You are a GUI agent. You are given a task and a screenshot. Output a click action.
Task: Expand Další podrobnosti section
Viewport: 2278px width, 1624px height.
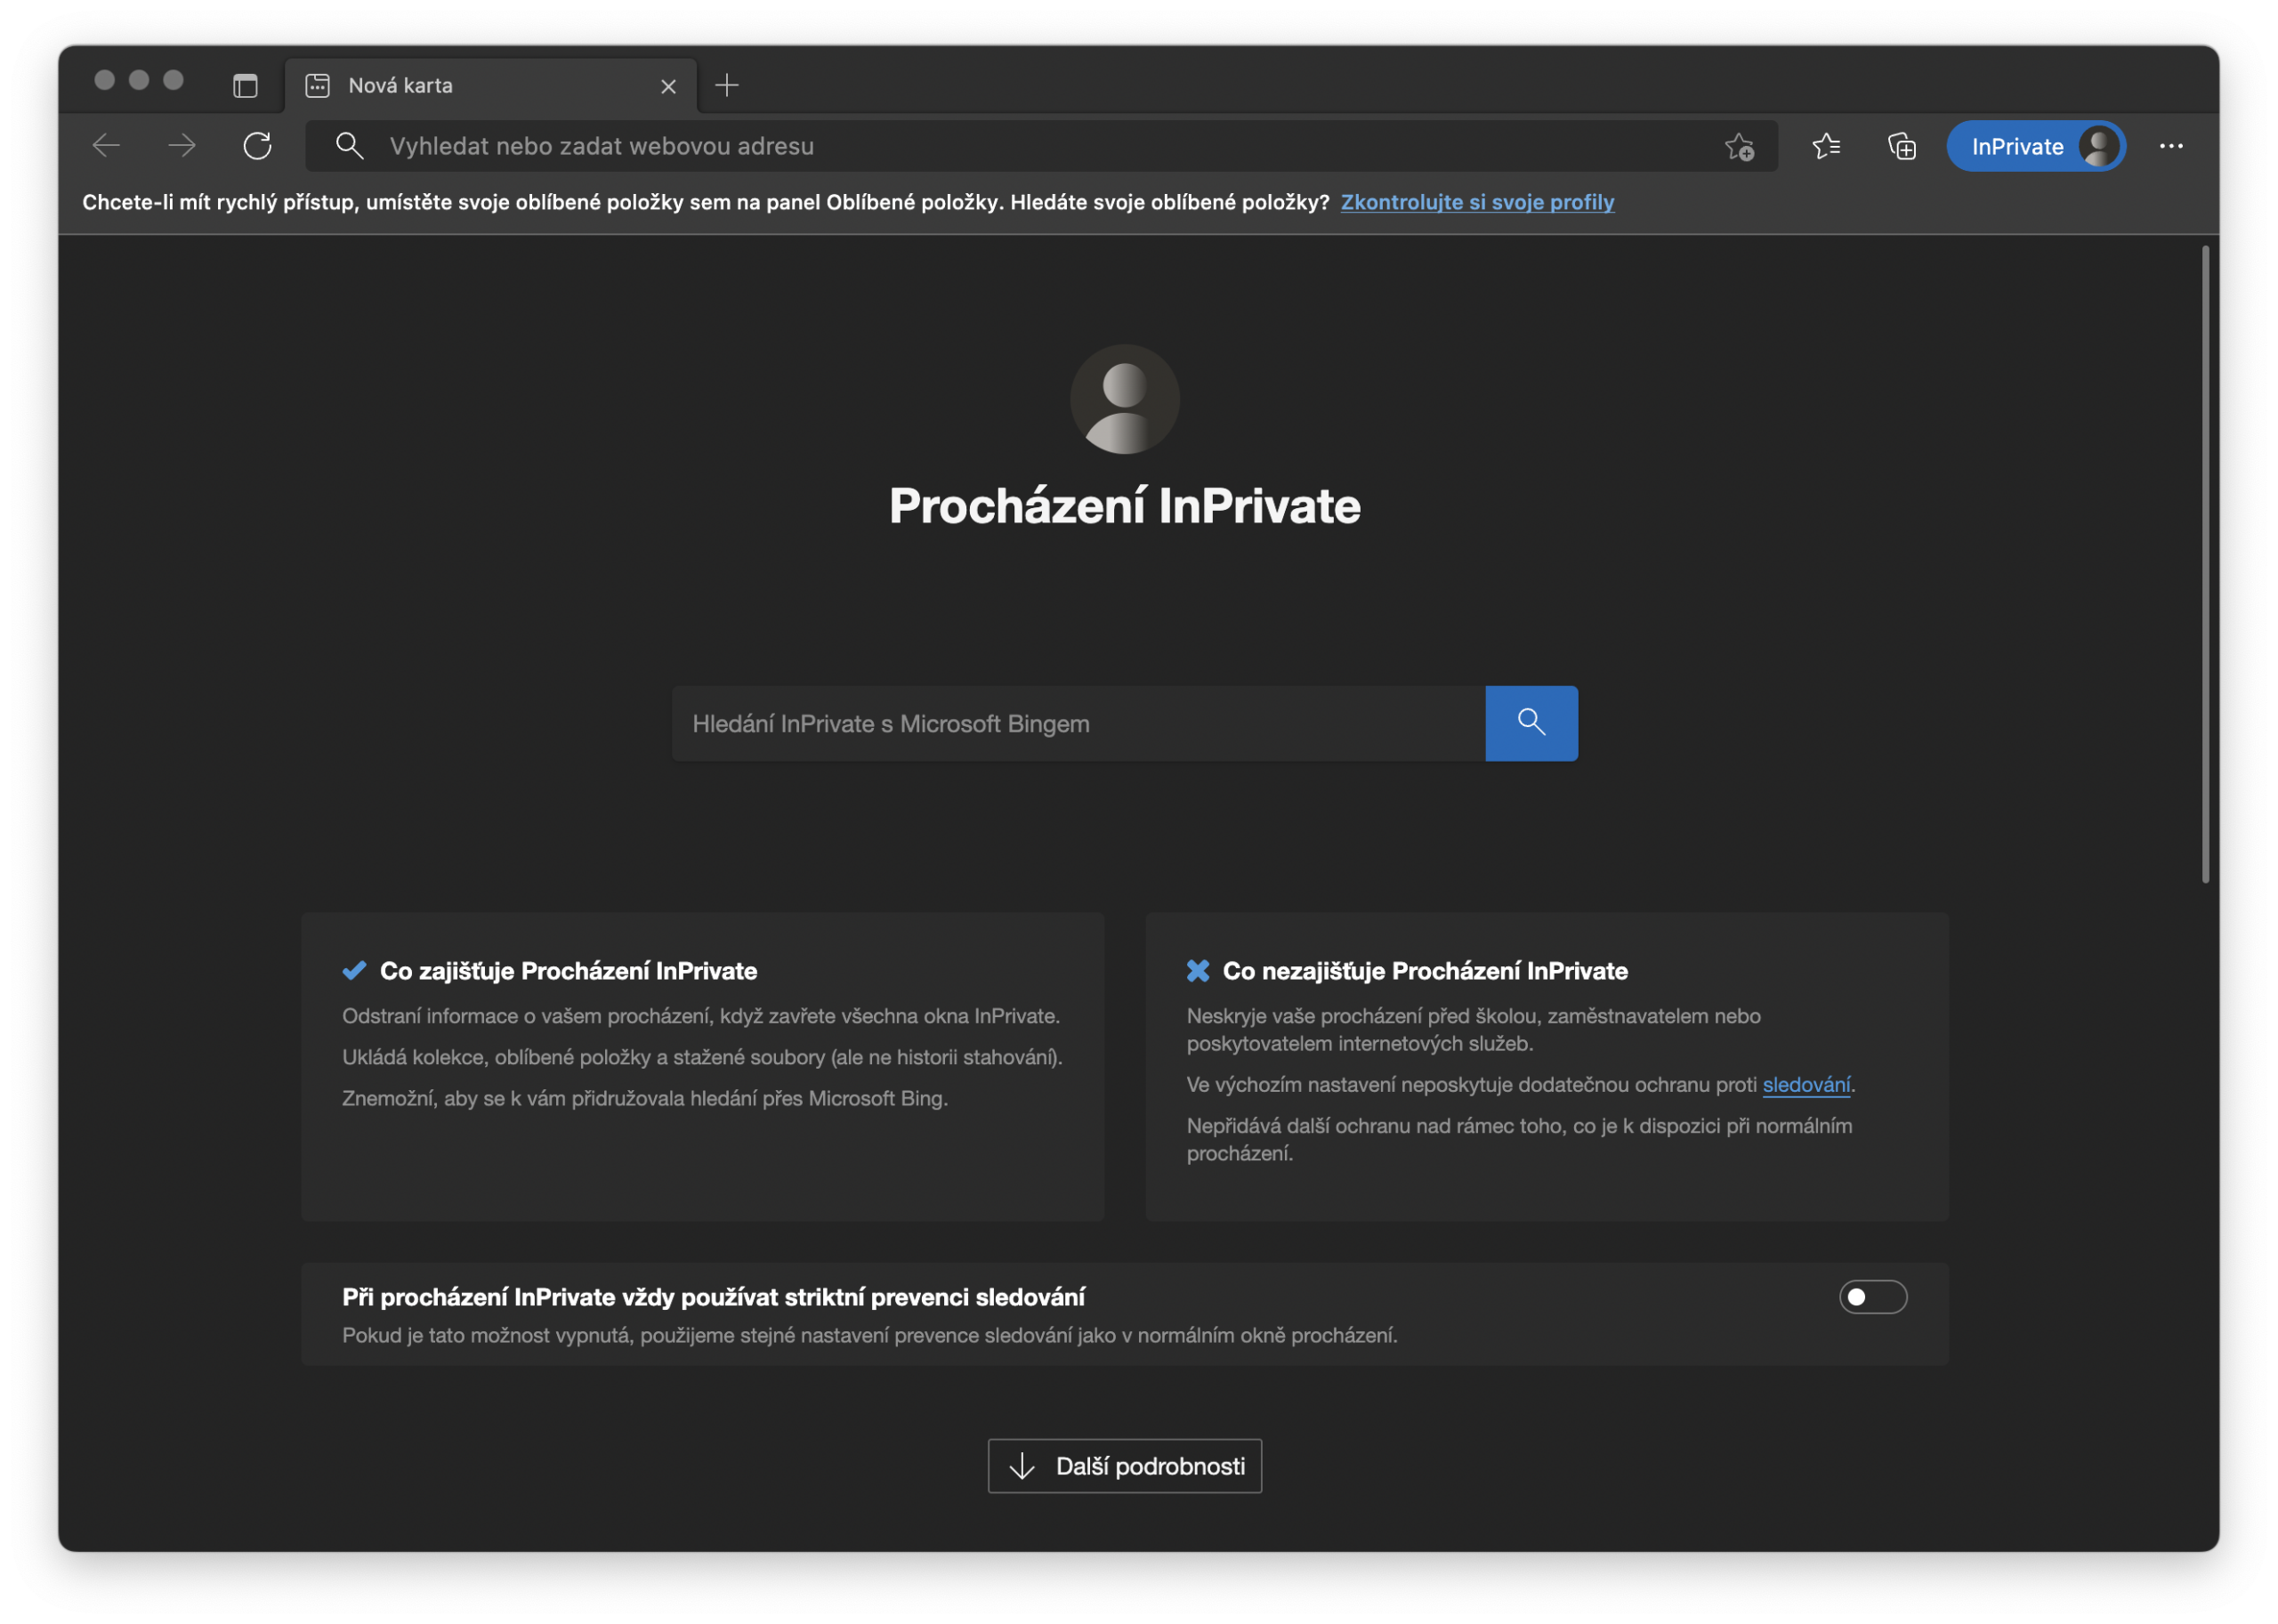pyautogui.click(x=1124, y=1466)
